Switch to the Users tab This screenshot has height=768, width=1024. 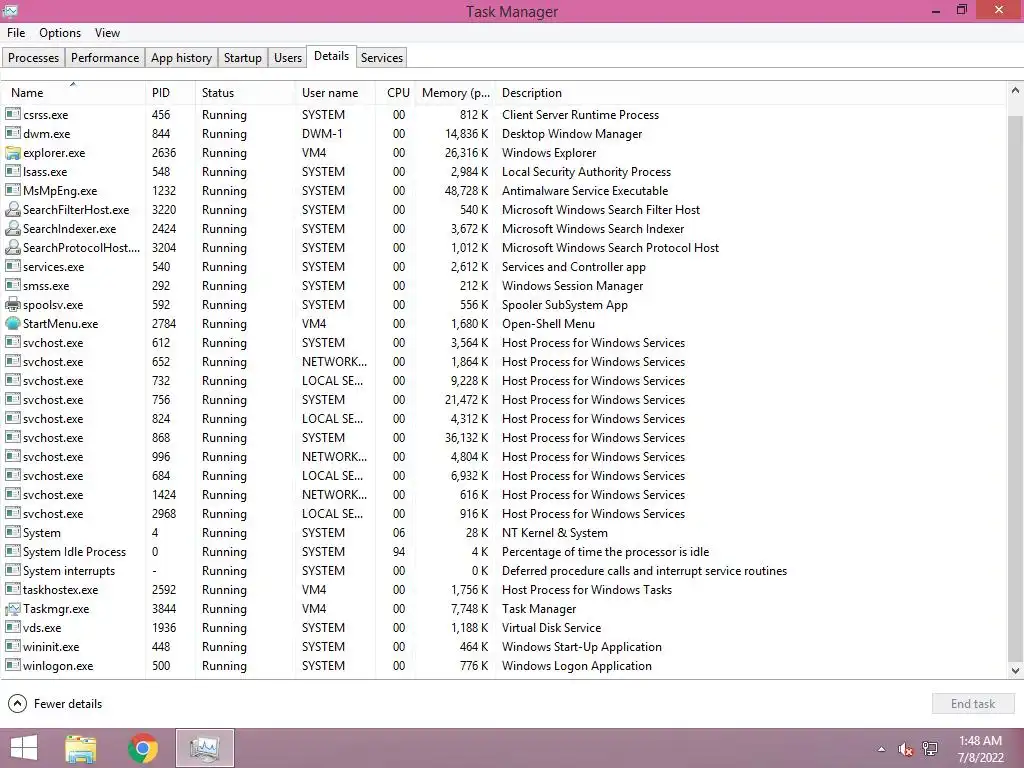(x=287, y=57)
